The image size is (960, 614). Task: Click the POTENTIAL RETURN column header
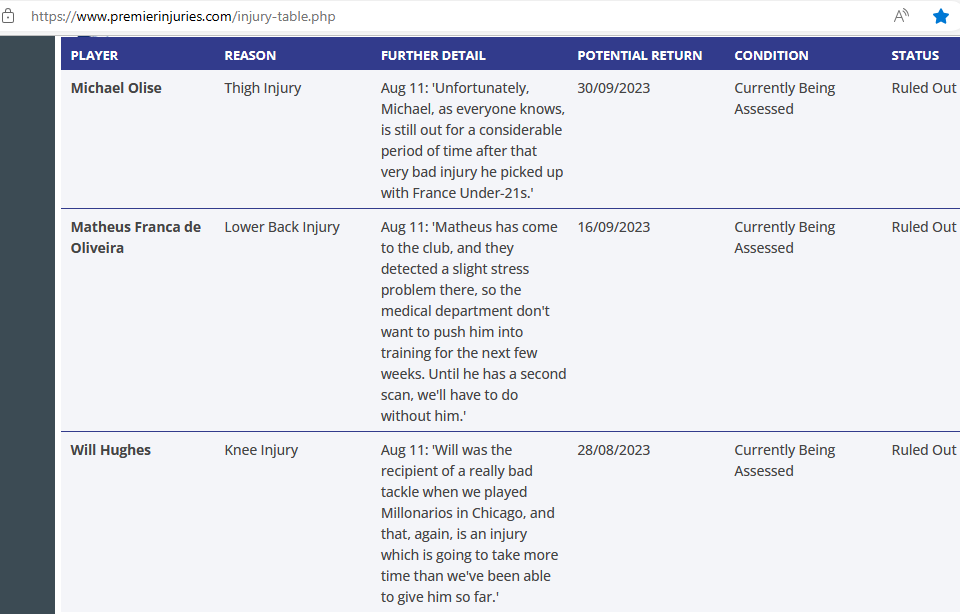[x=640, y=55]
